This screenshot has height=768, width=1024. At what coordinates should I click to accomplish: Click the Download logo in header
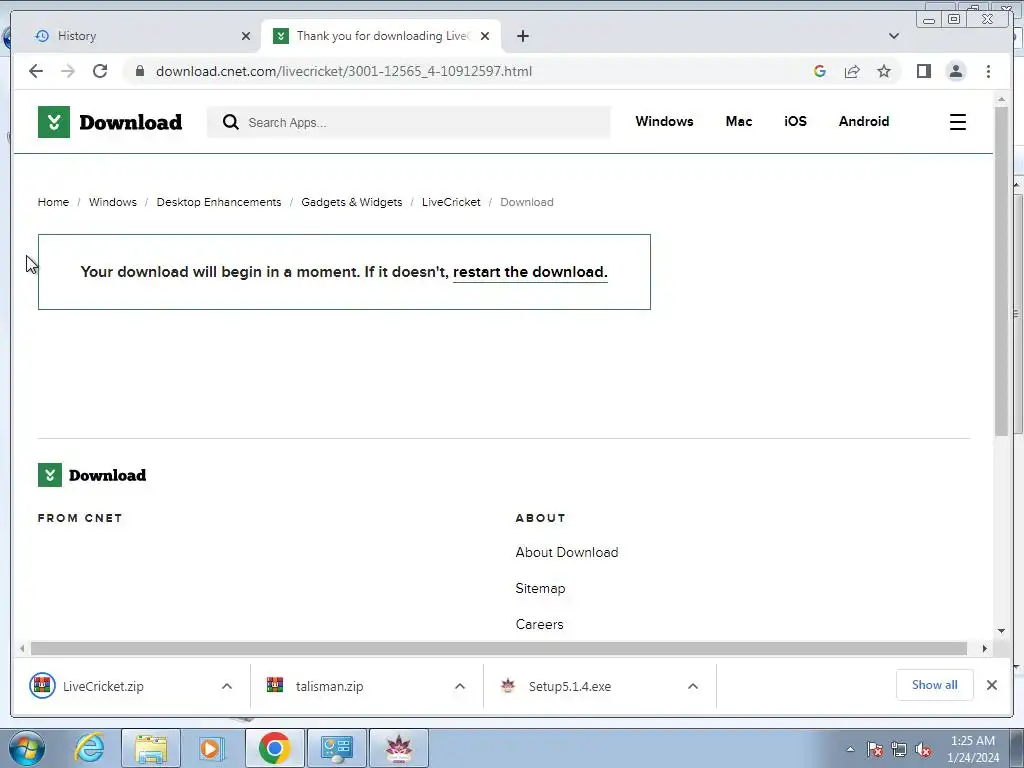[110, 122]
